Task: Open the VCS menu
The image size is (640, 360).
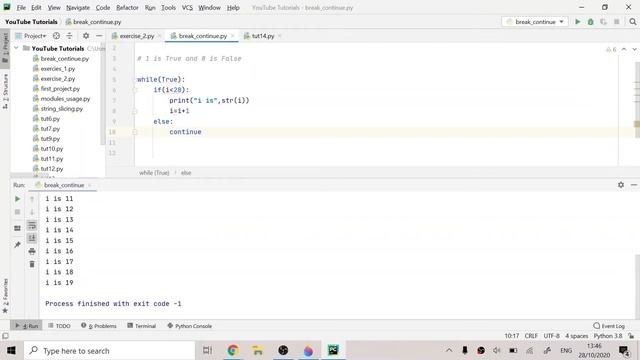Action: tap(187, 7)
